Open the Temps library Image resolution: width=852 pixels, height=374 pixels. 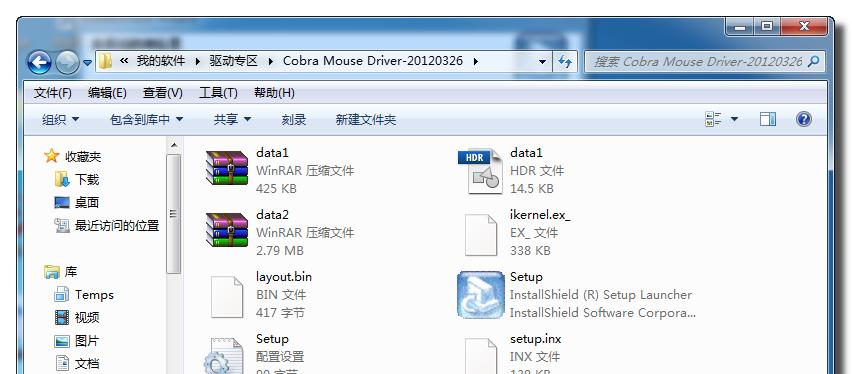point(94,295)
